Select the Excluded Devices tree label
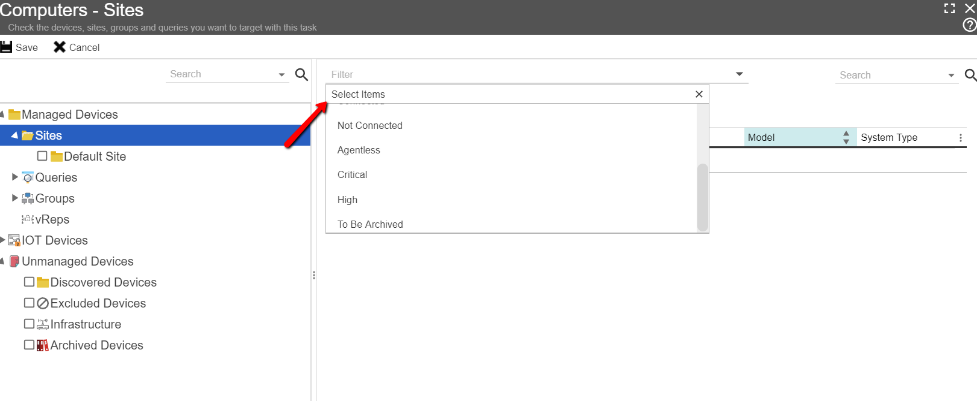Image resolution: width=977 pixels, height=401 pixels. tap(98, 303)
